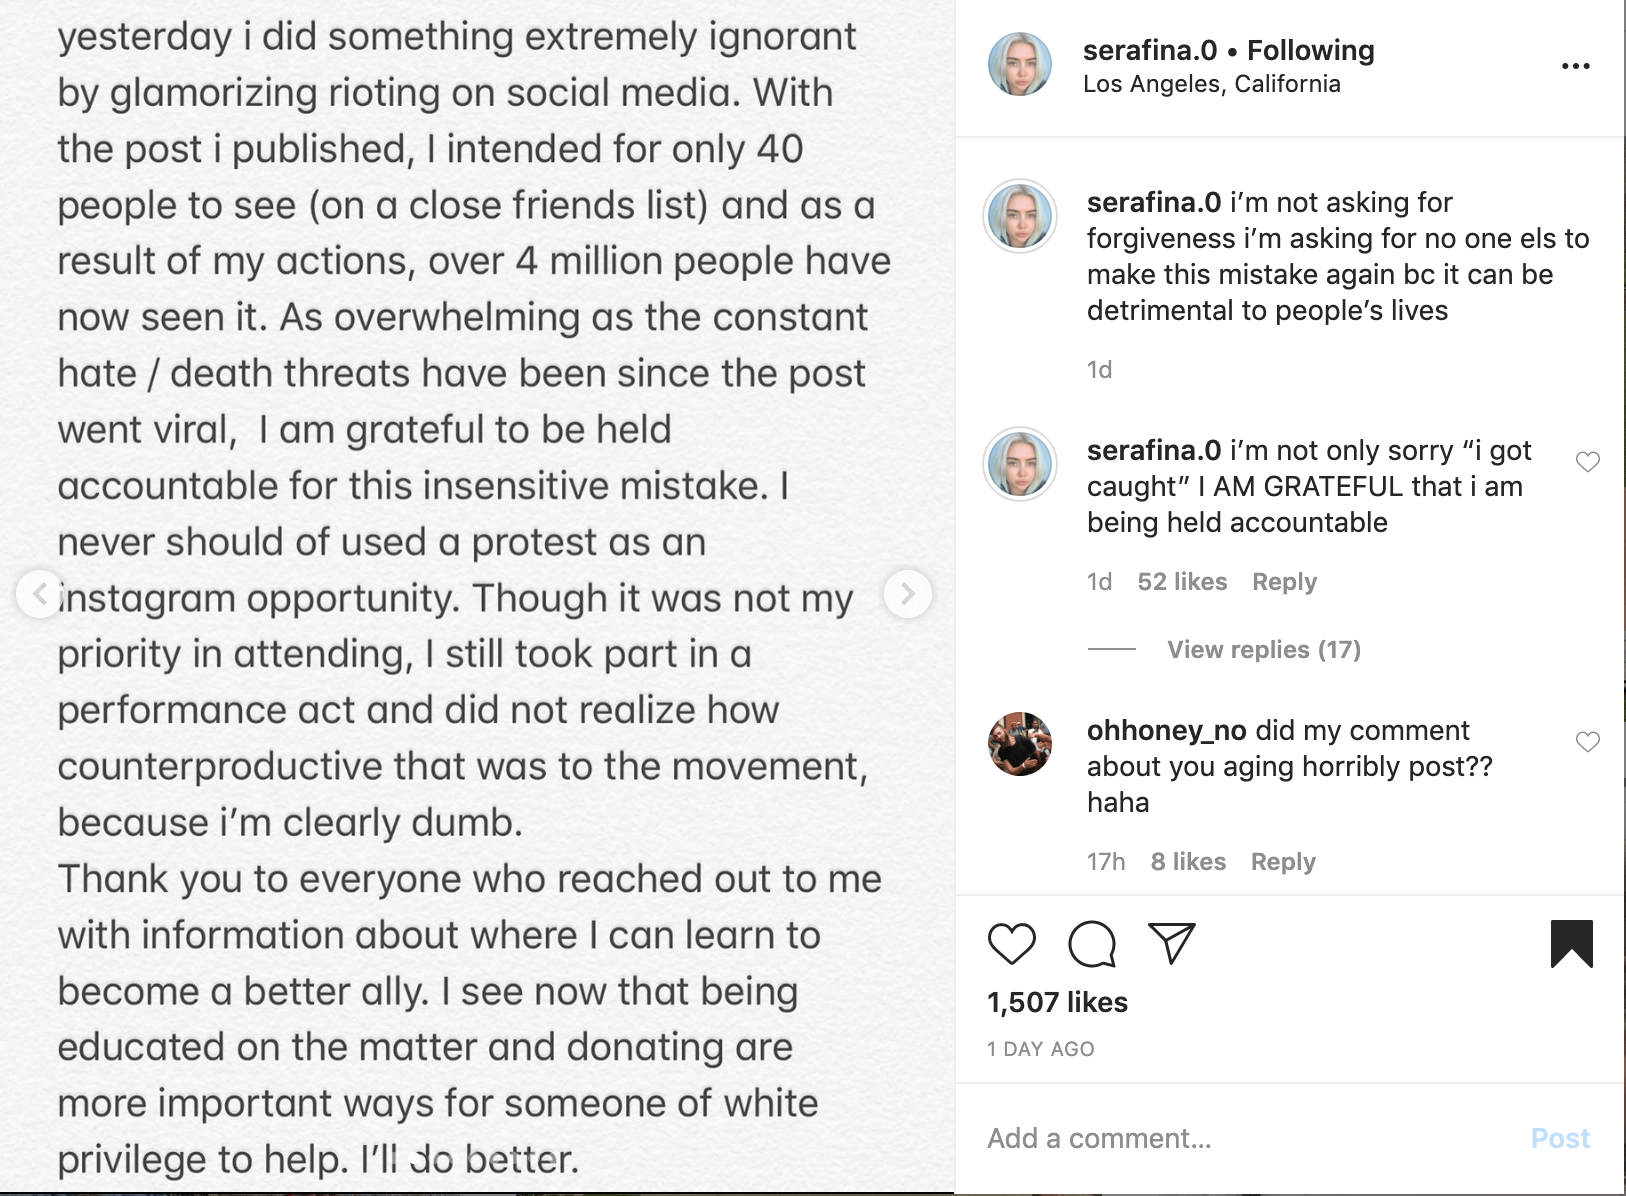Viewport: 1626px width, 1196px height.
Task: Click the Post comment button
Action: click(x=1560, y=1138)
